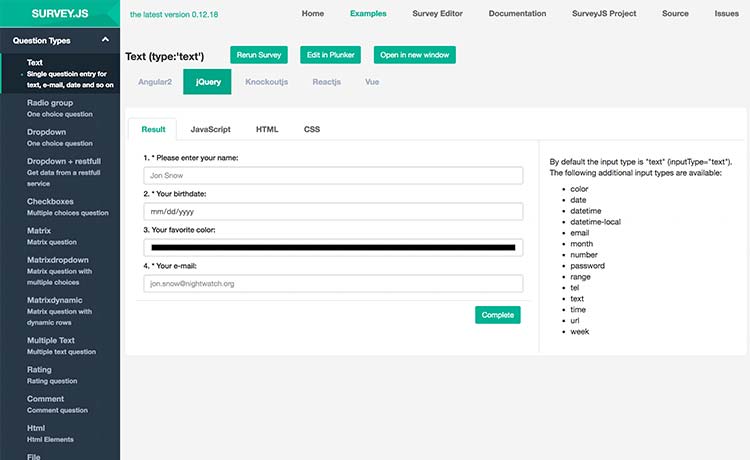Focus the e-mail input field
This screenshot has width=750, height=460.
click(x=333, y=284)
